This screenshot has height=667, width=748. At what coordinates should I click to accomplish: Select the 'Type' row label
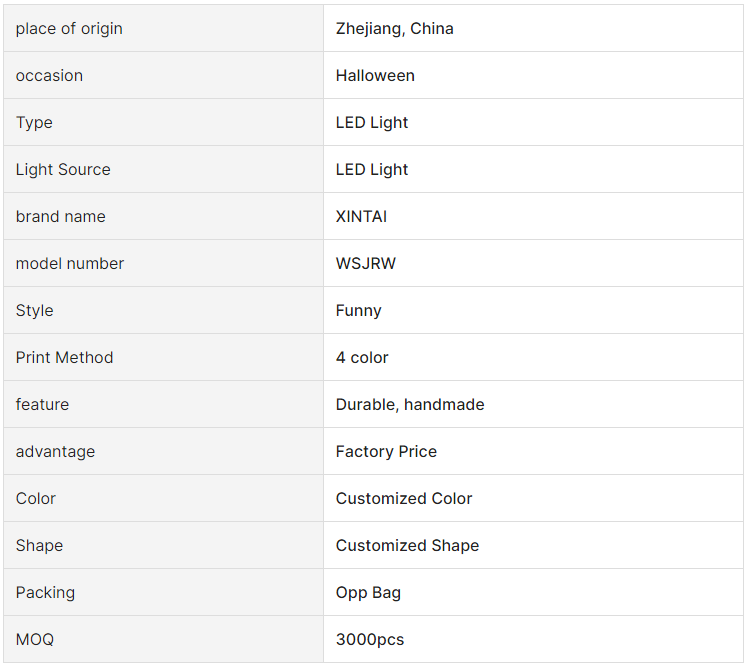click(34, 123)
